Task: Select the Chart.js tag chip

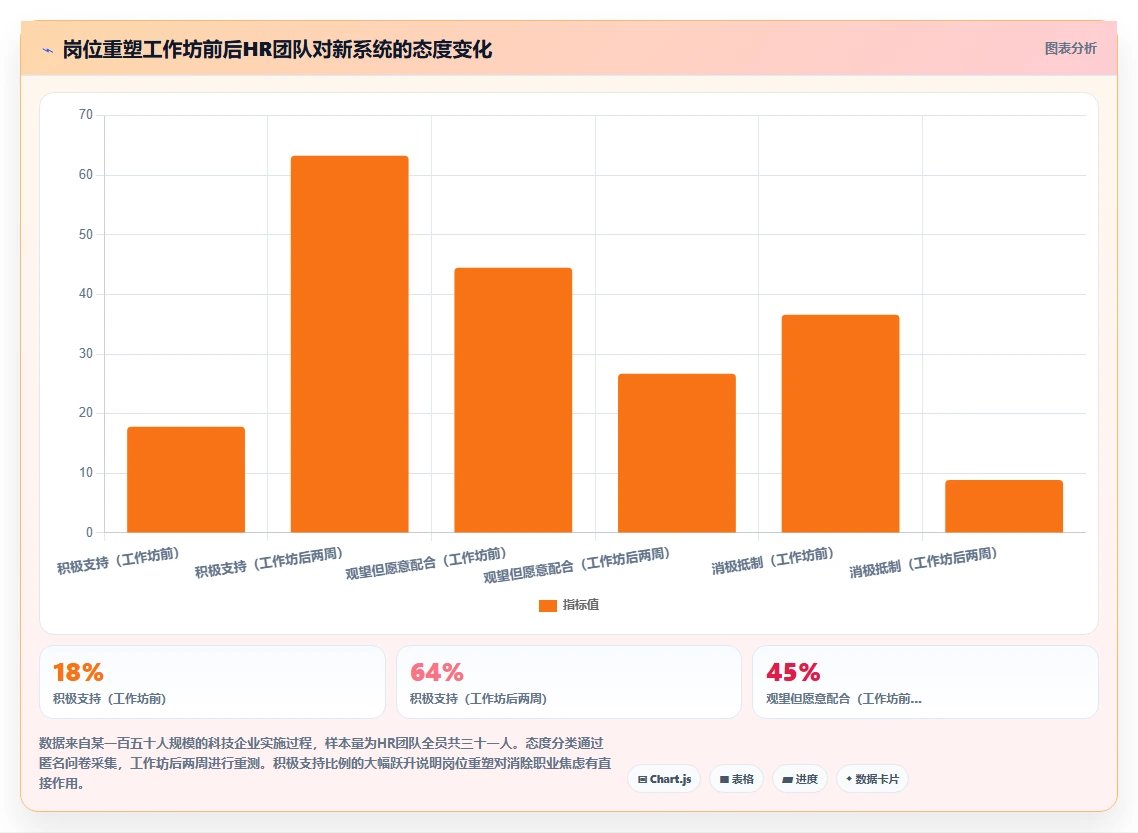Action: pos(664,779)
